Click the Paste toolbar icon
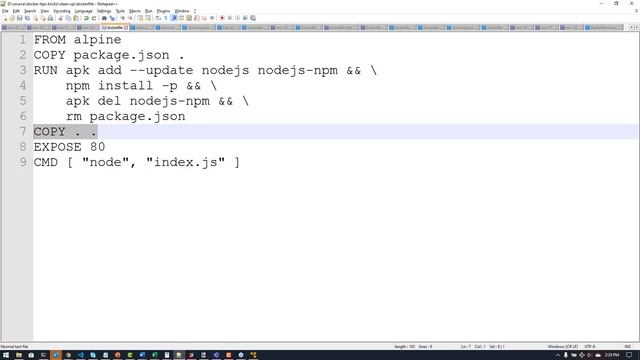The image size is (640, 360). pos(76,18)
